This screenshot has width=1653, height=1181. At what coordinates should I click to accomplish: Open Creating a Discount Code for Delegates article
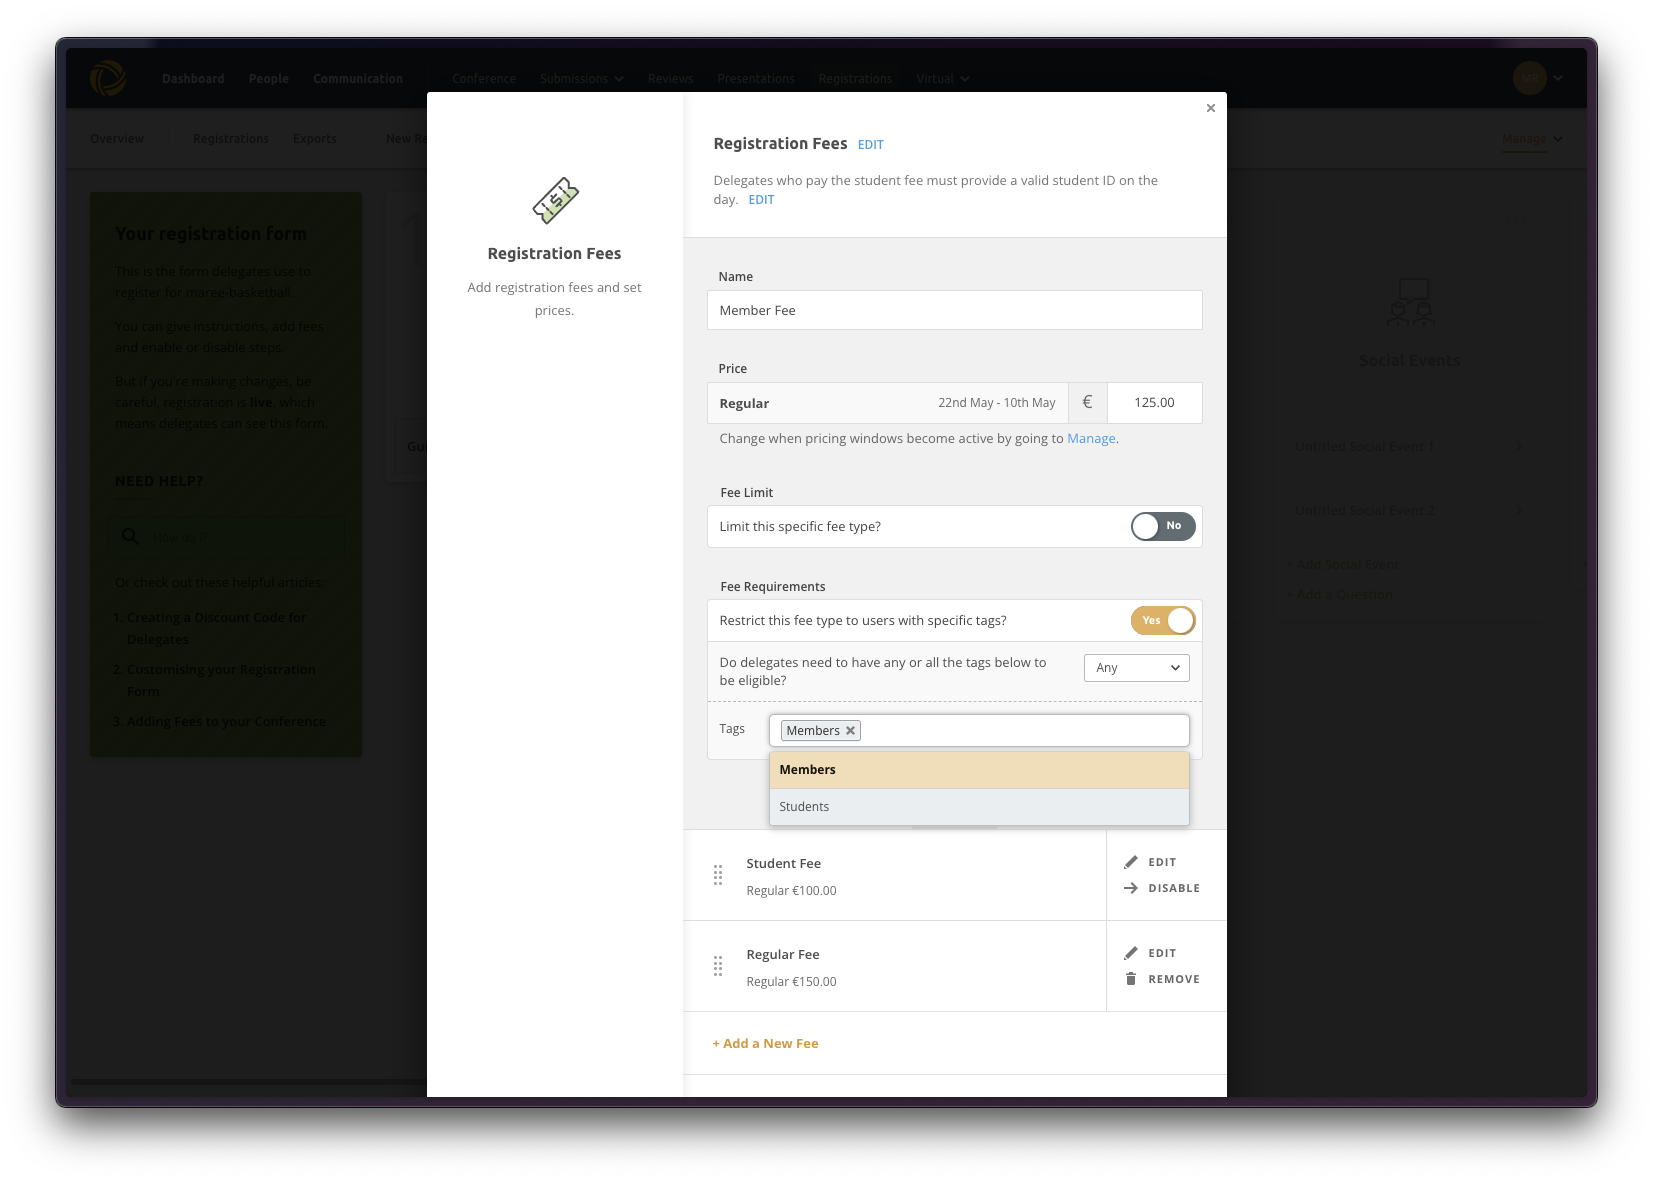coord(216,629)
